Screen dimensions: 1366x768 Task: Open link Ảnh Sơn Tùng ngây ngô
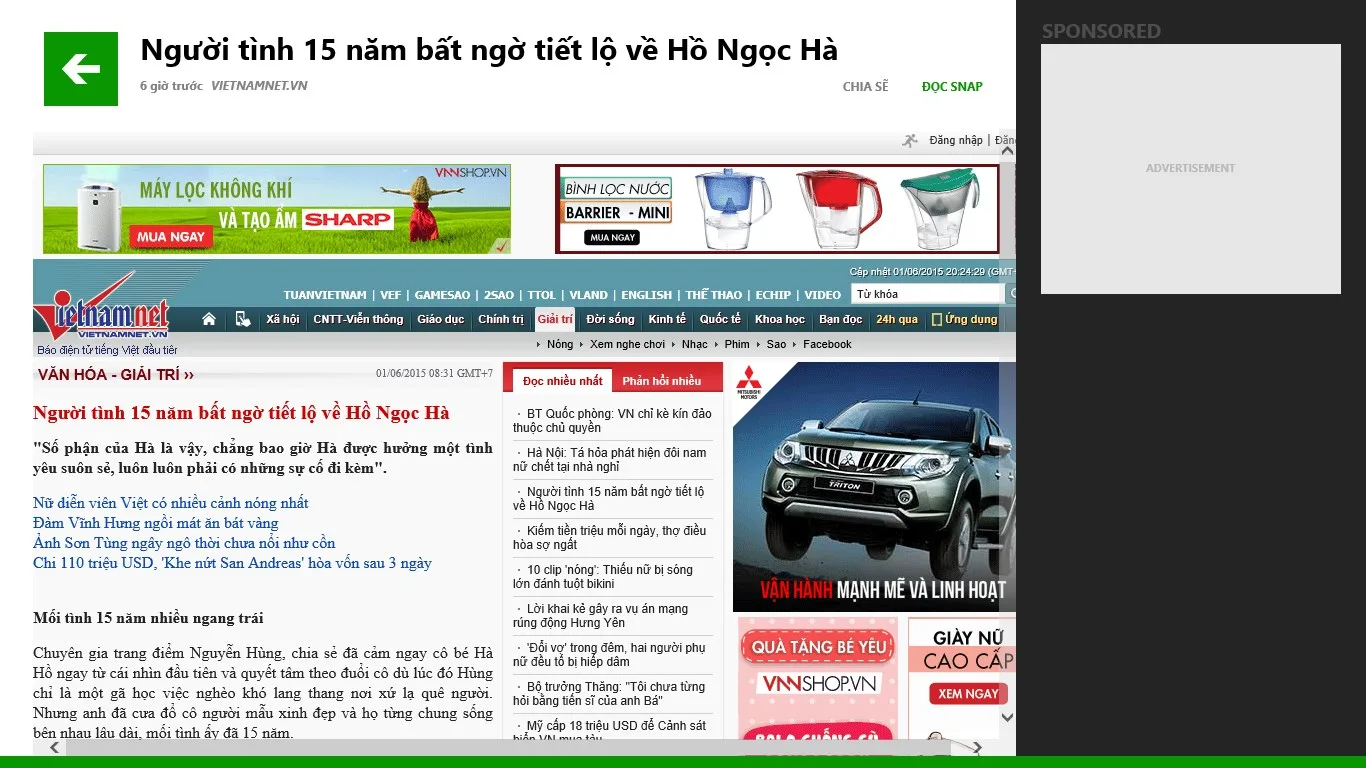click(184, 543)
